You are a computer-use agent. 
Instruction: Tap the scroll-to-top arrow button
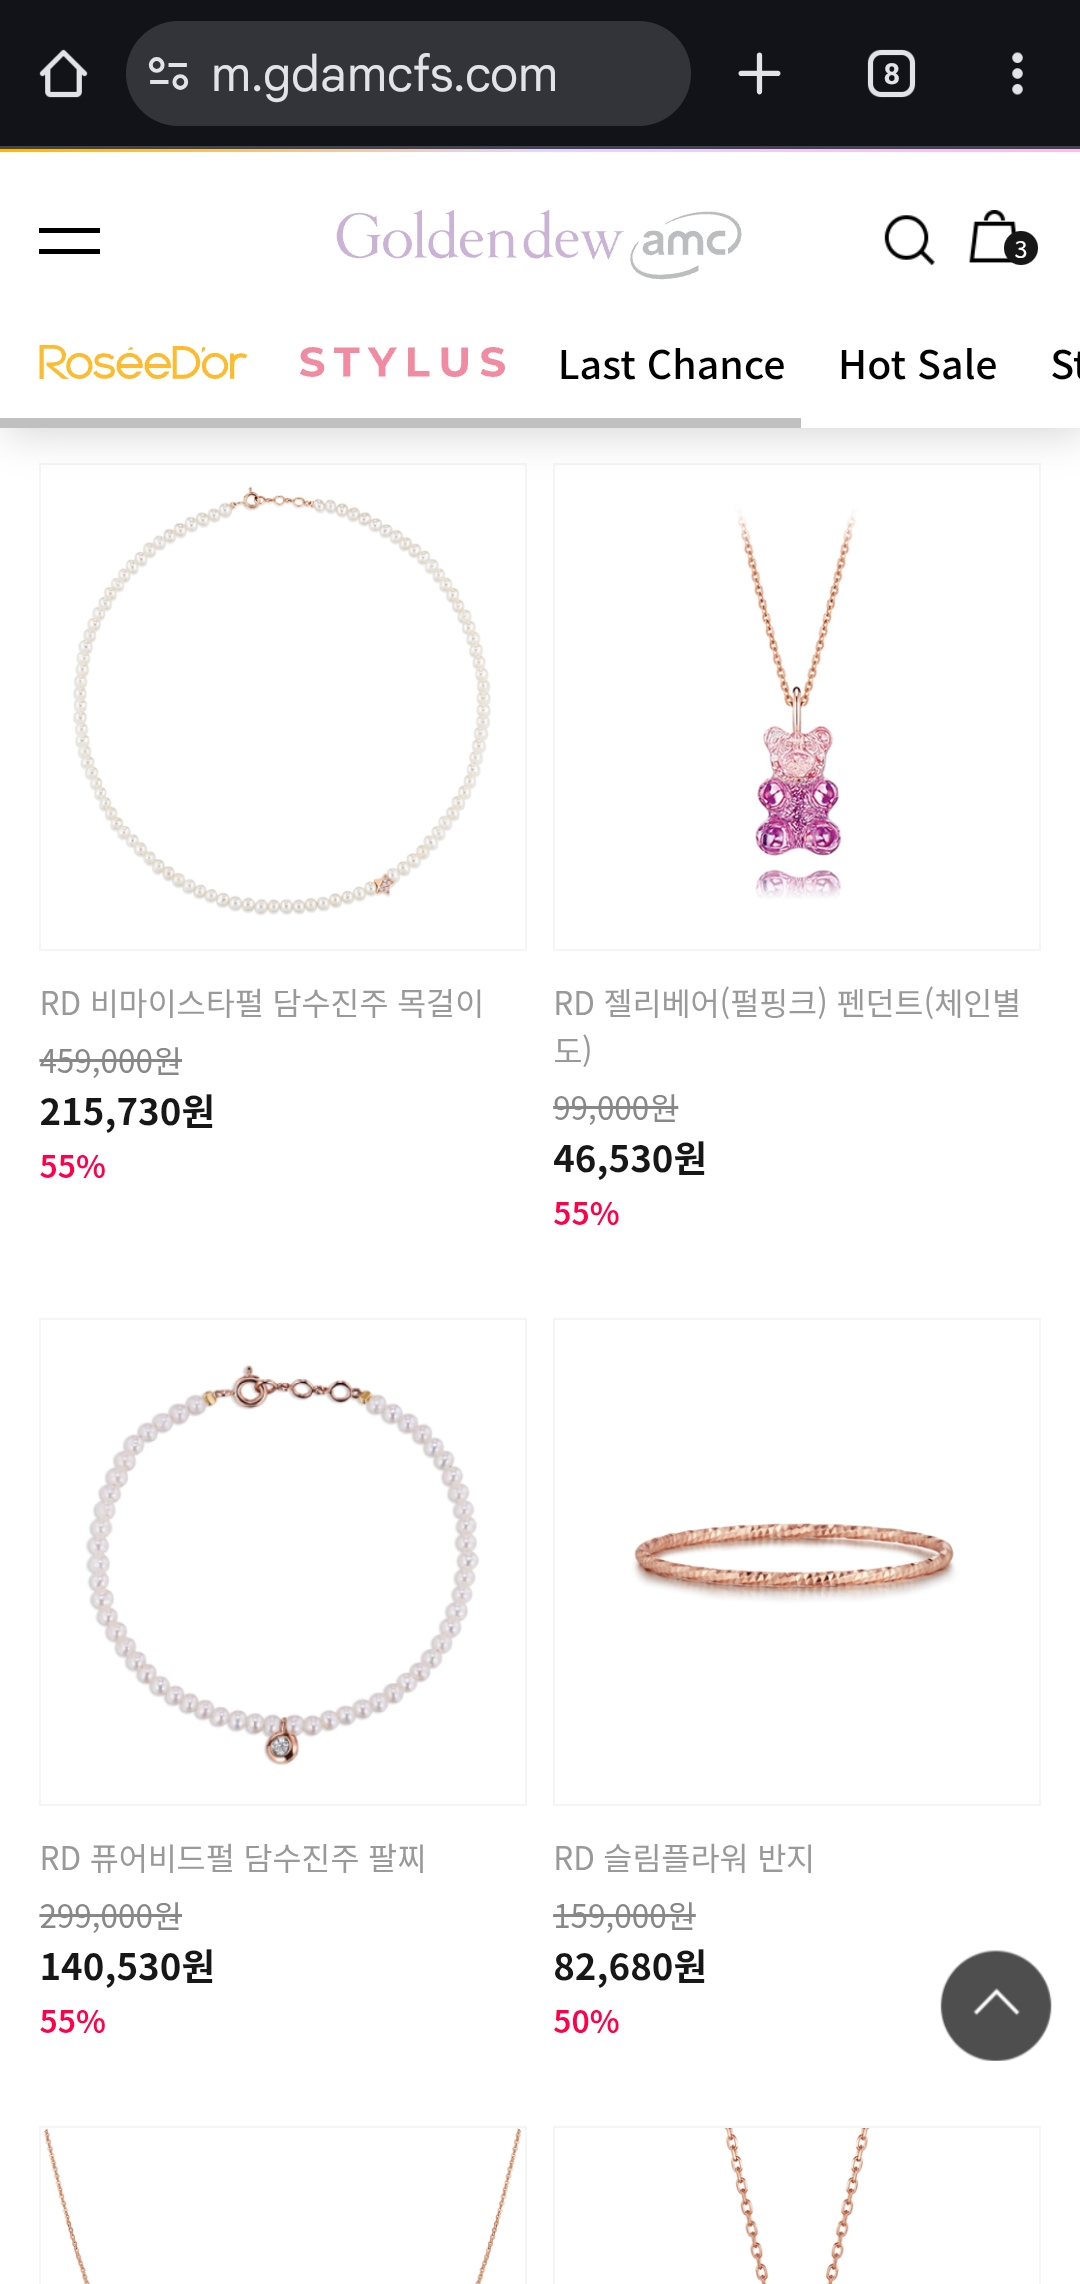(x=995, y=2005)
